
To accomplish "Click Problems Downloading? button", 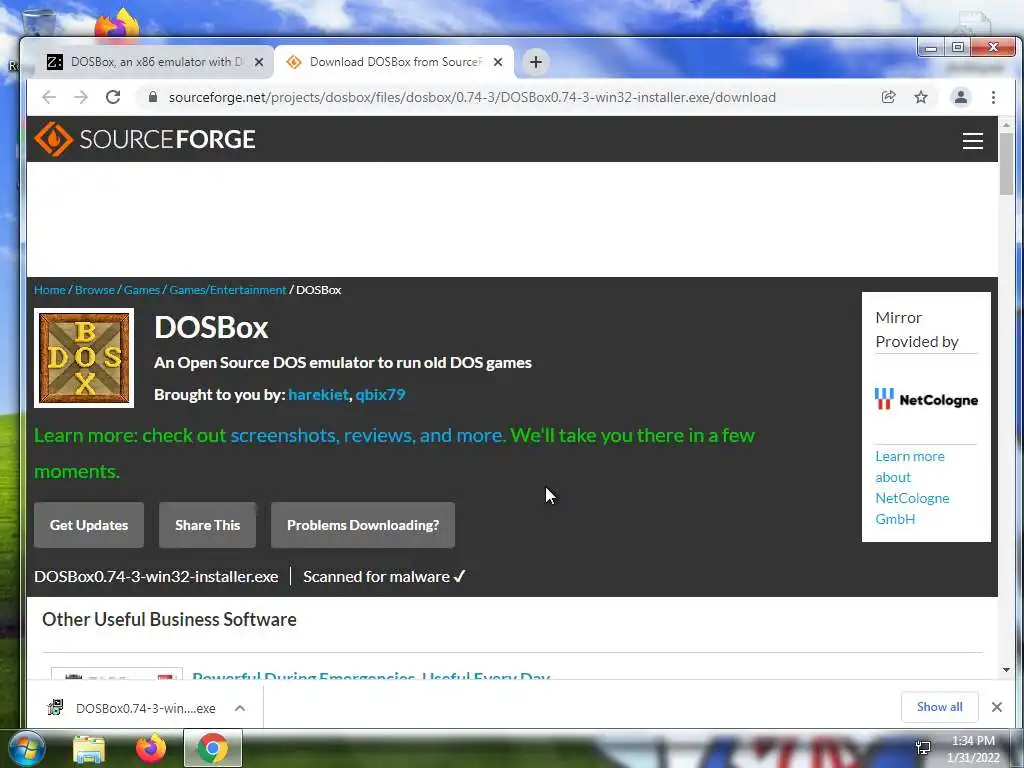I will point(362,525).
